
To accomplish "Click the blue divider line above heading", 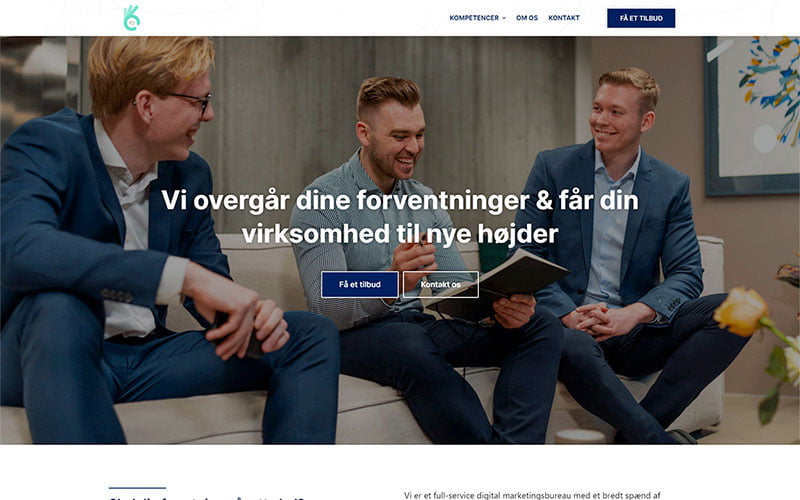I will pos(137,488).
